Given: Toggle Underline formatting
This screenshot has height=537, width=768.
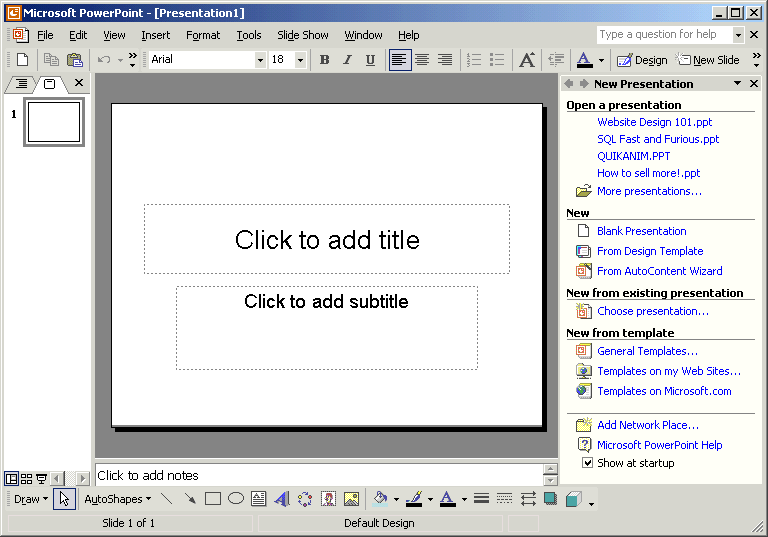Looking at the screenshot, I should tap(370, 60).
